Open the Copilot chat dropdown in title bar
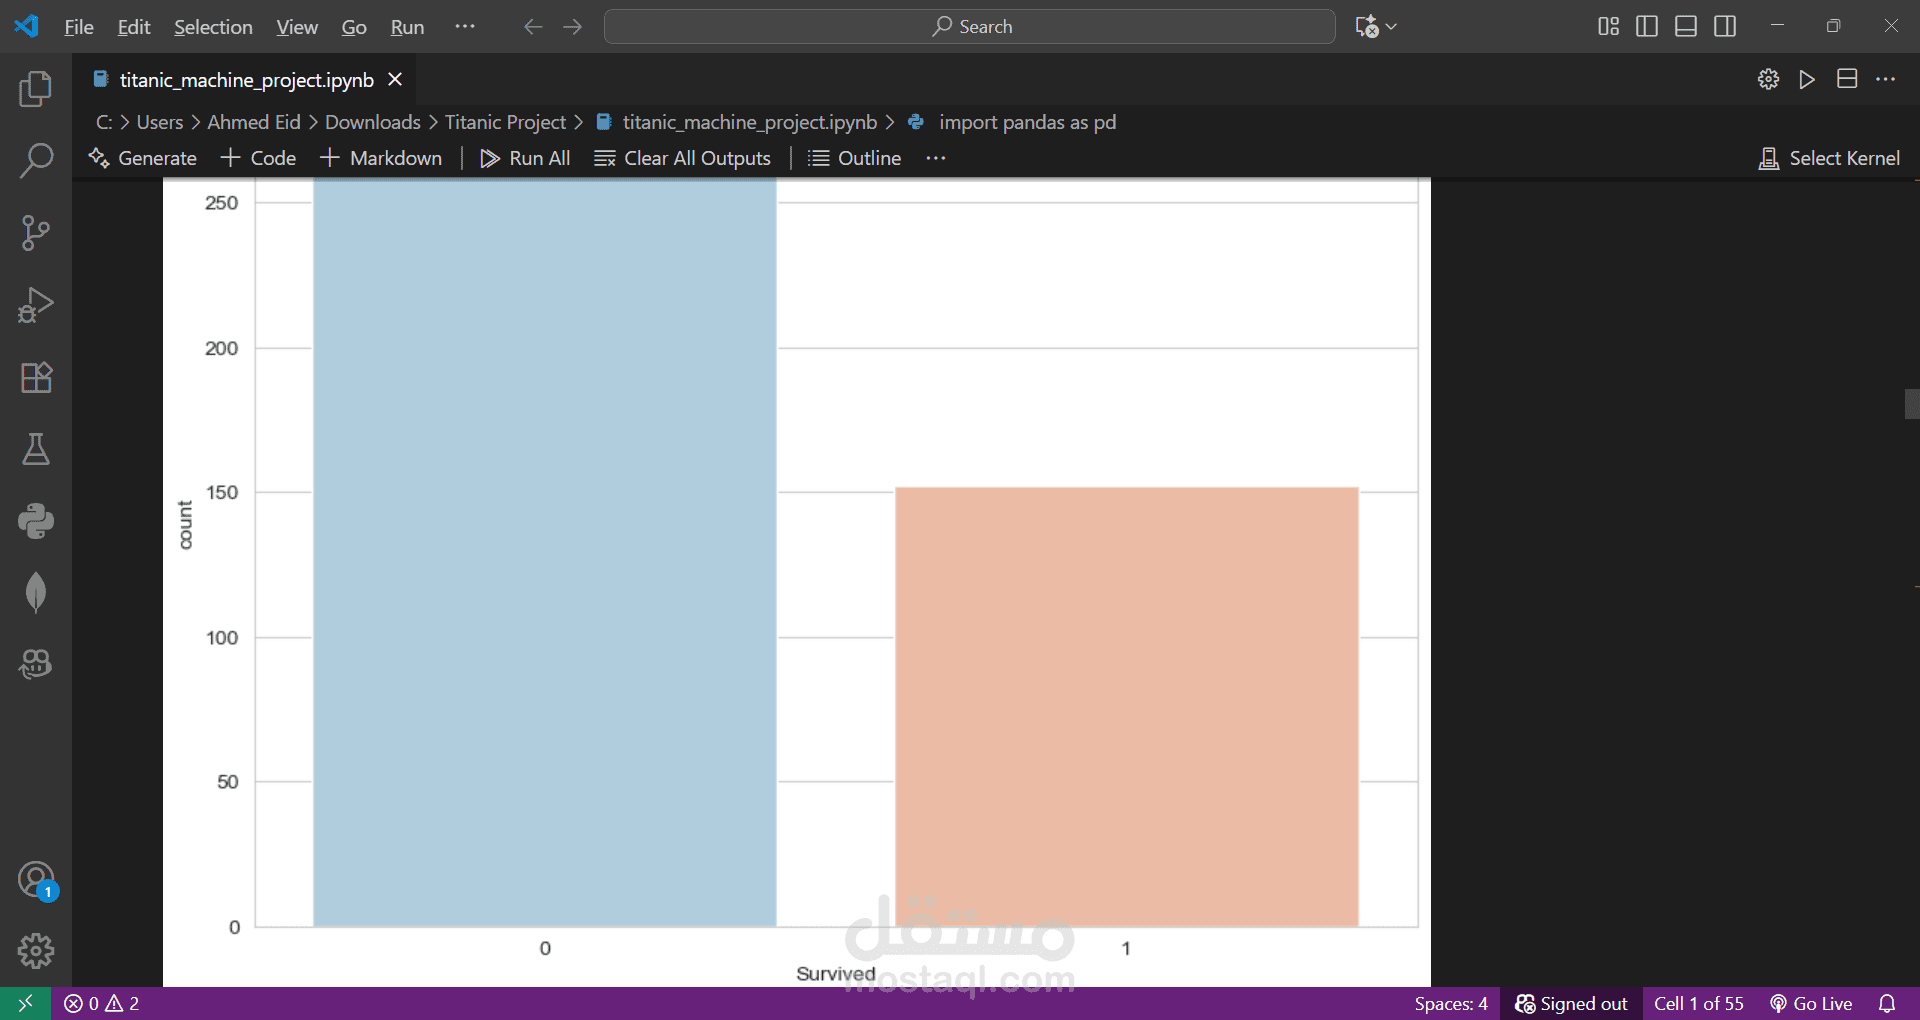The width and height of the screenshot is (1920, 1020). coord(1376,27)
